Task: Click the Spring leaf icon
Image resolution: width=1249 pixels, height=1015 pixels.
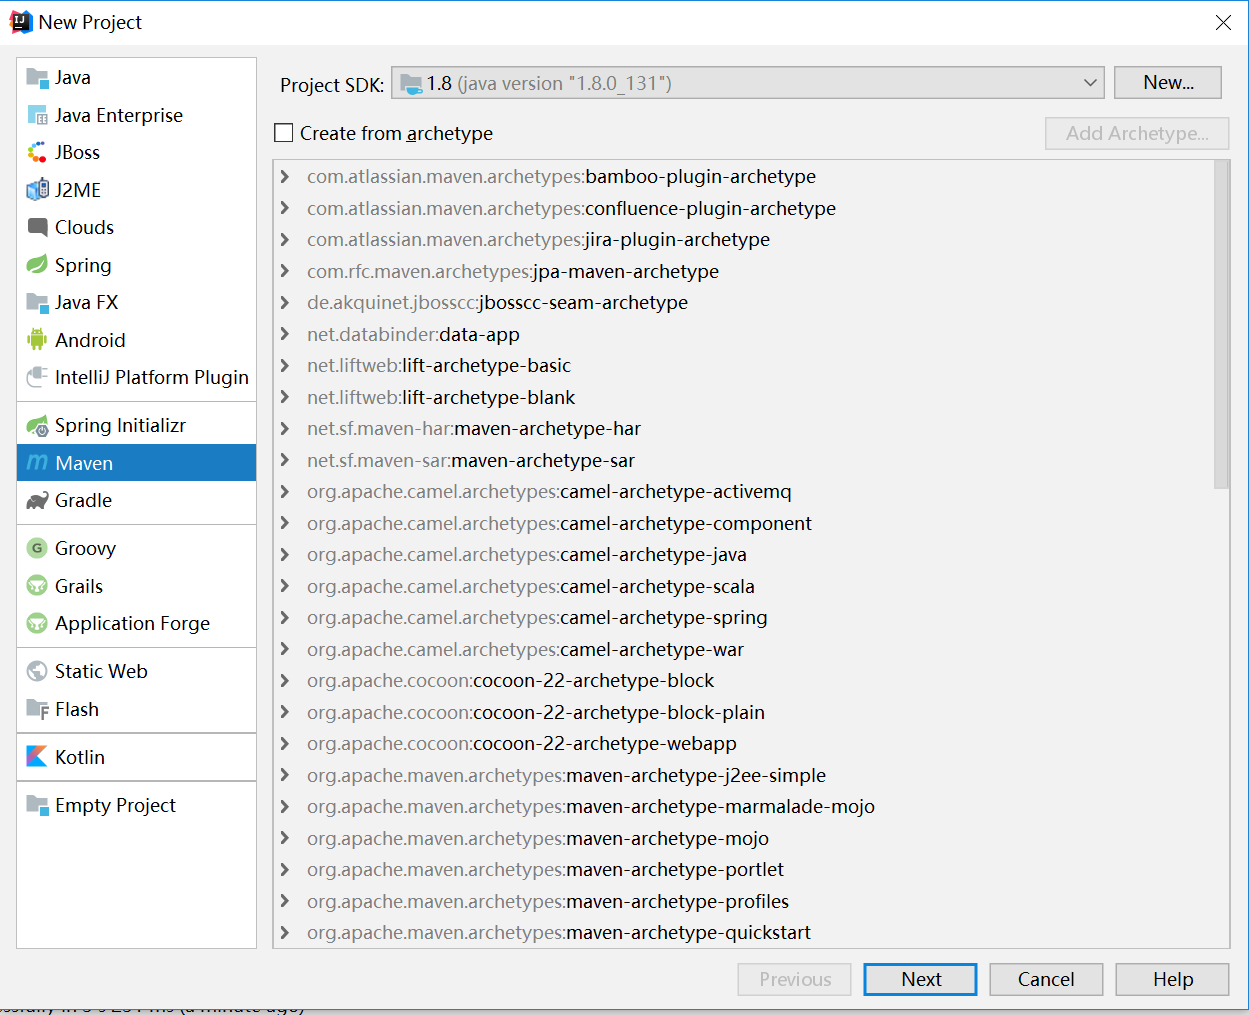Action: pos(37,265)
